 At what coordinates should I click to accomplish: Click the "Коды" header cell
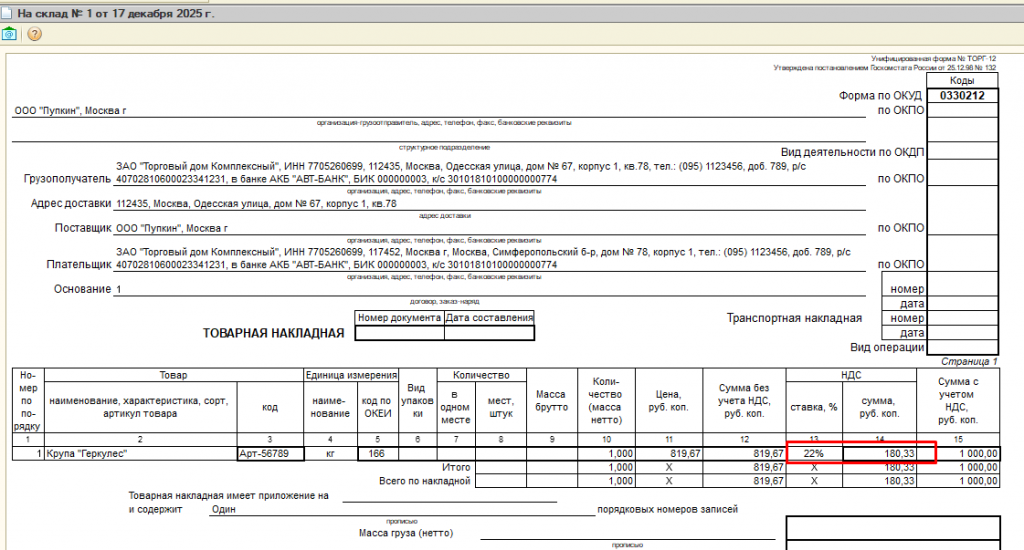962,80
